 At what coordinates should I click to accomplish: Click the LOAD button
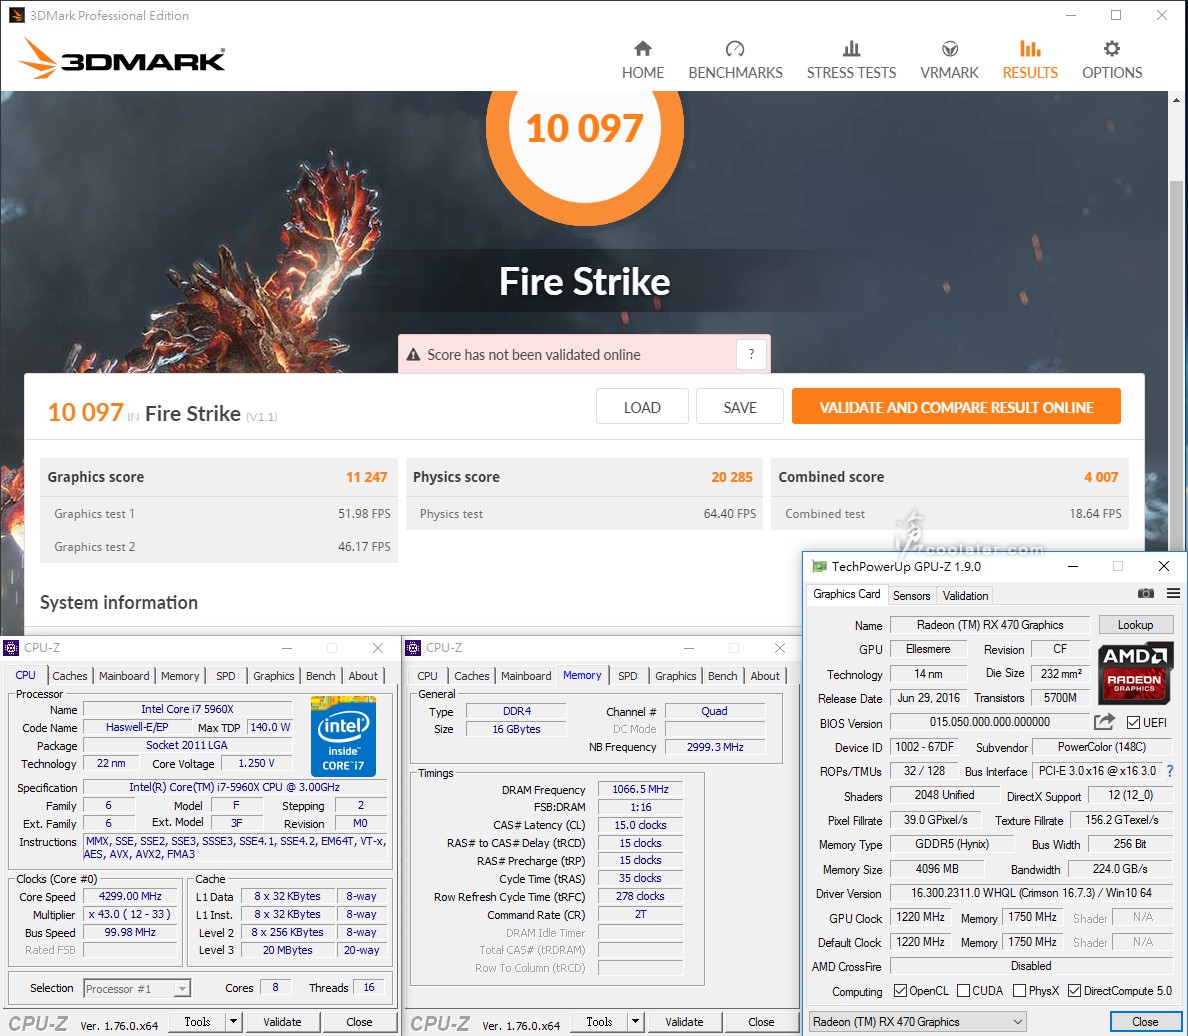642,407
